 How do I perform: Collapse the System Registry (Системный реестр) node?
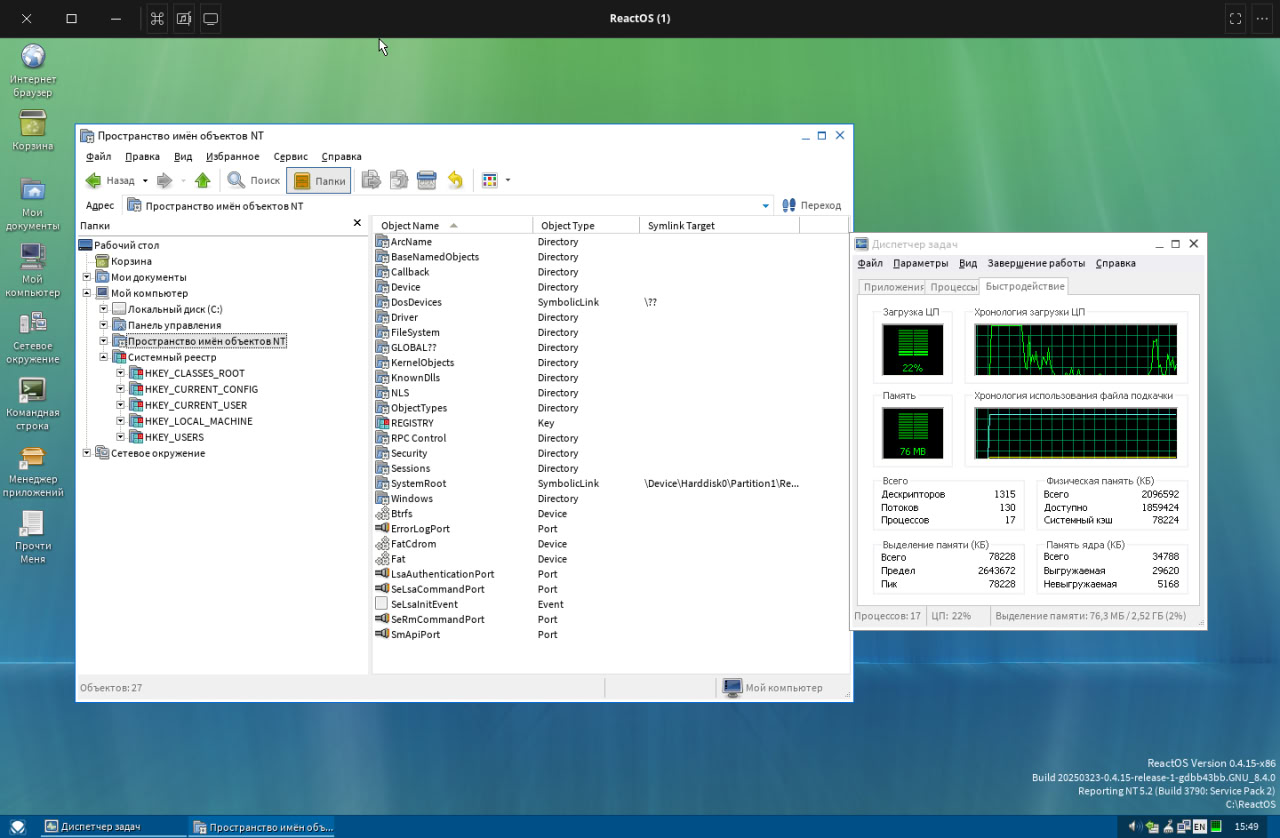pos(104,357)
